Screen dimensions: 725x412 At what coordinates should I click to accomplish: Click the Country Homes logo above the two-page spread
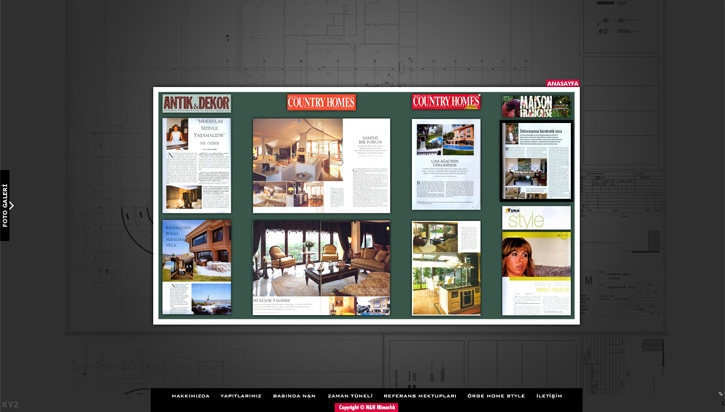pos(321,102)
